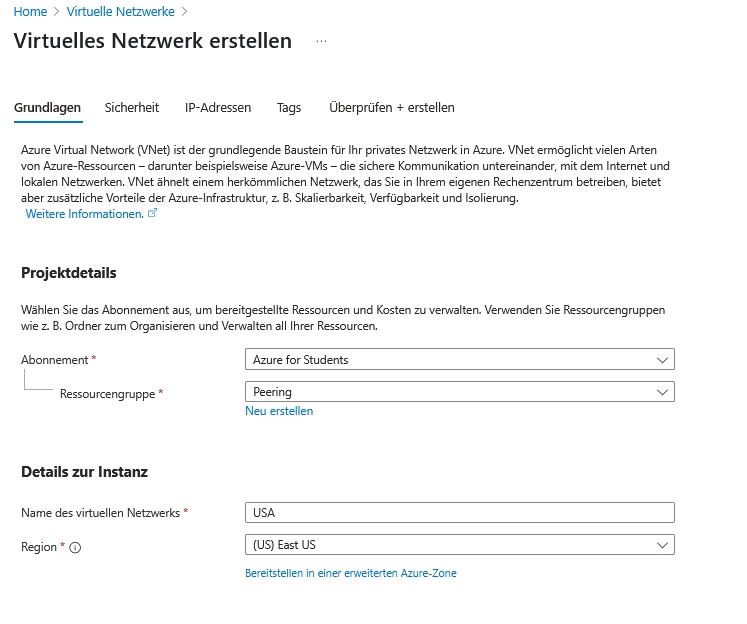Open the Region dropdown set to East US
The width and height of the screenshot is (747, 624).
tap(459, 545)
